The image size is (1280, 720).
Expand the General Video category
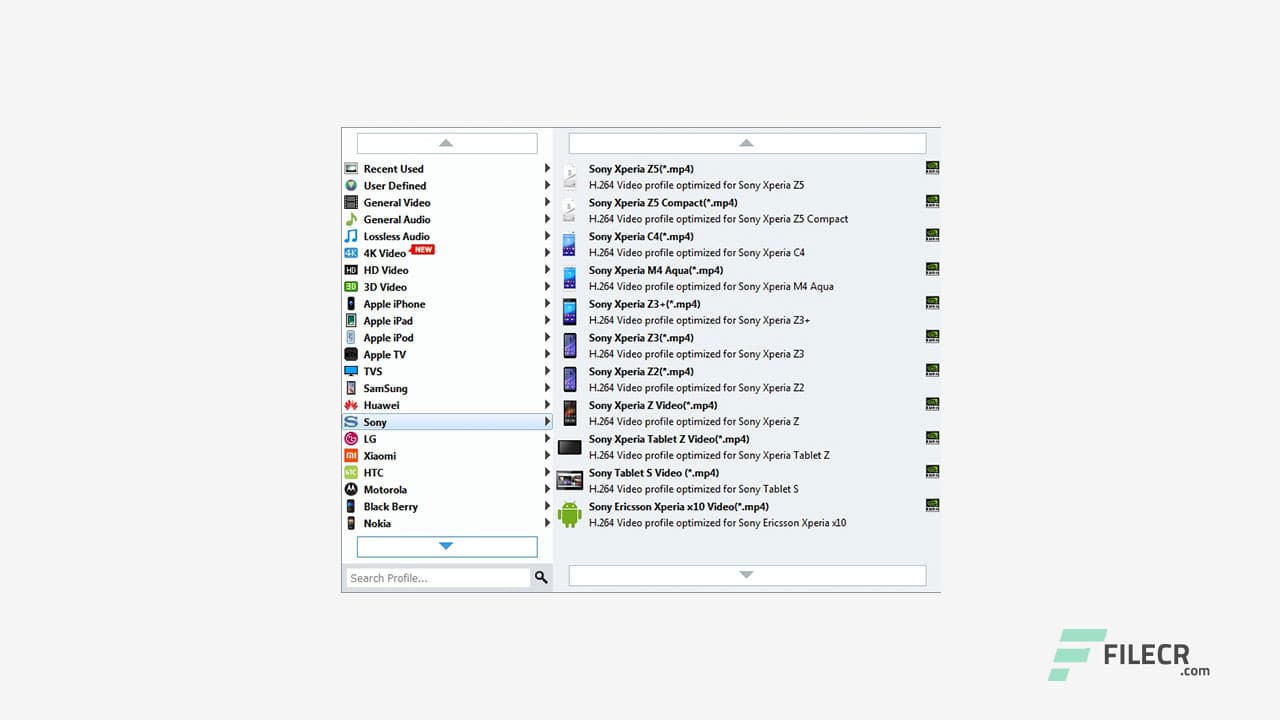point(546,202)
